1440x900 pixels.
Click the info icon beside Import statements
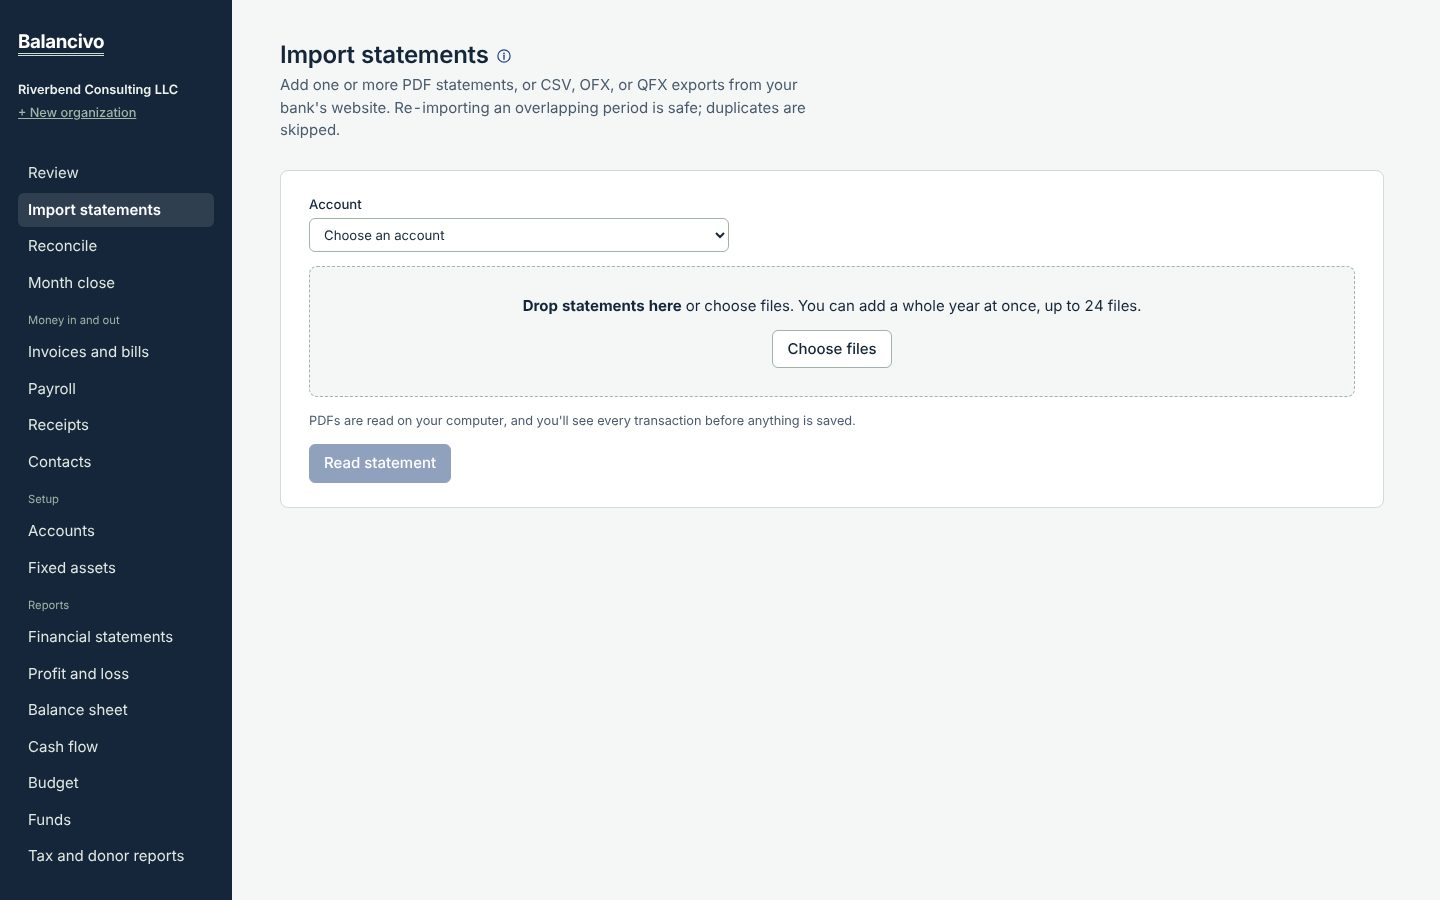point(504,56)
